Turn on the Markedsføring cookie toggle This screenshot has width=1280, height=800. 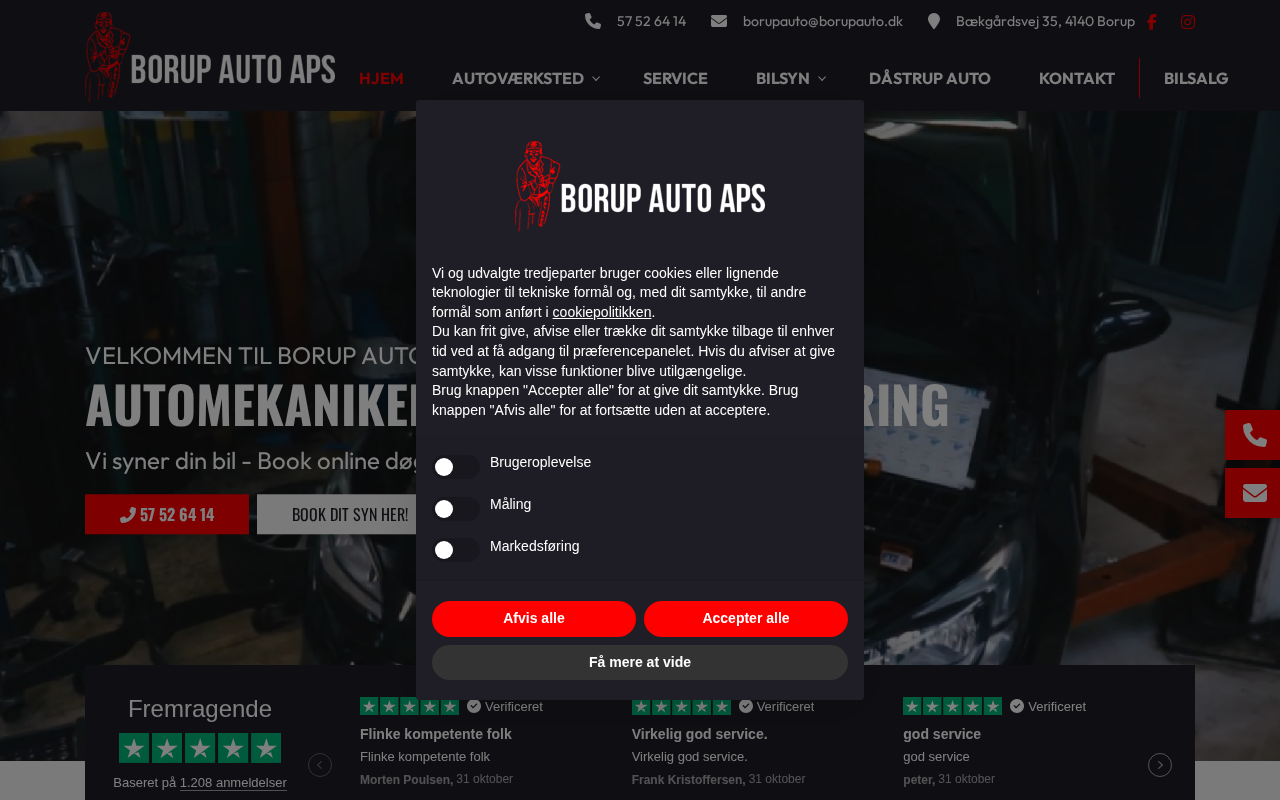click(x=456, y=550)
